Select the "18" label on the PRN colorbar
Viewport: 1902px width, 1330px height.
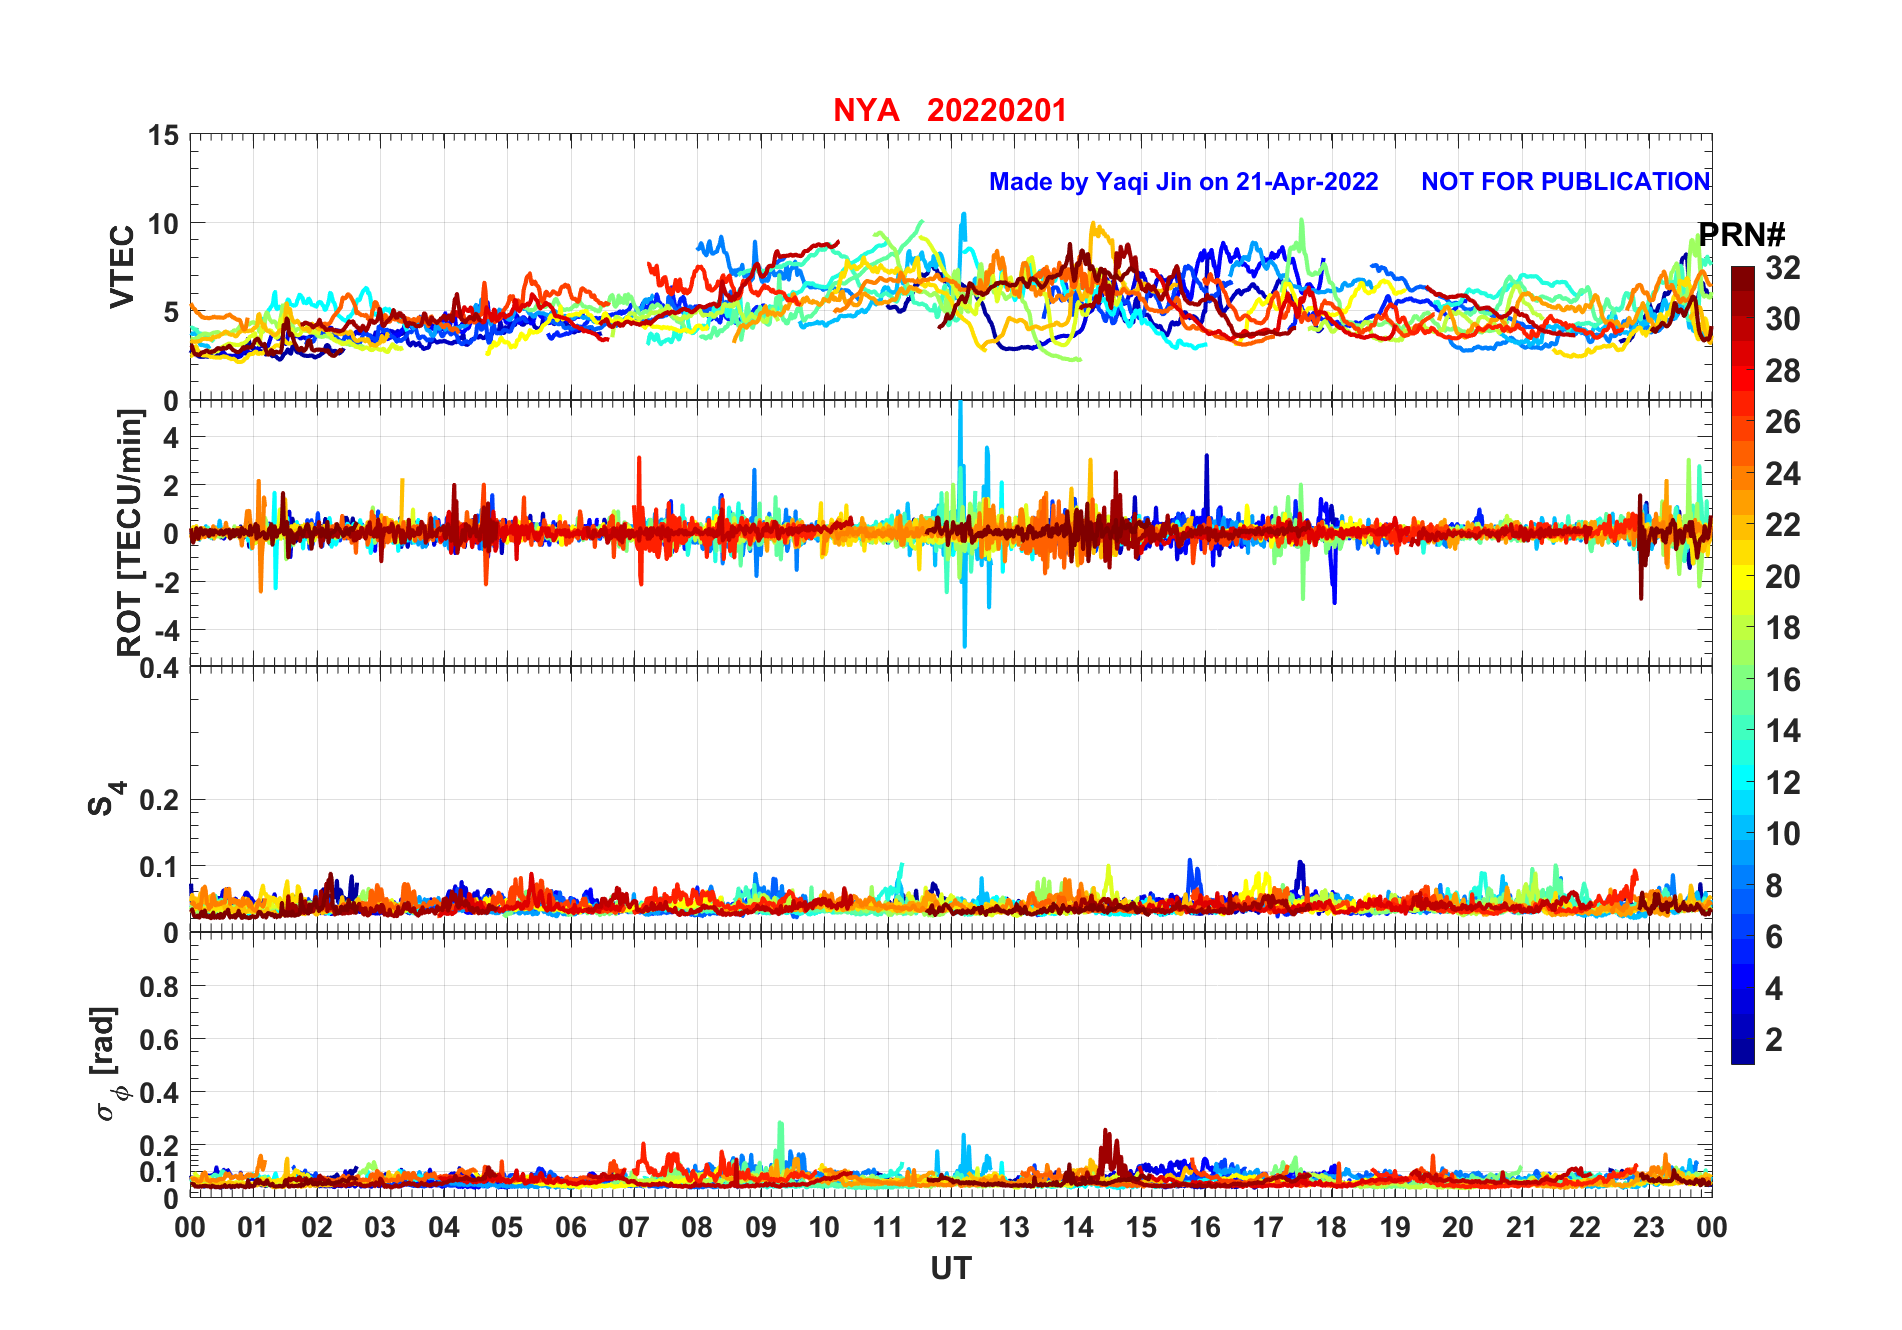(x=1783, y=628)
